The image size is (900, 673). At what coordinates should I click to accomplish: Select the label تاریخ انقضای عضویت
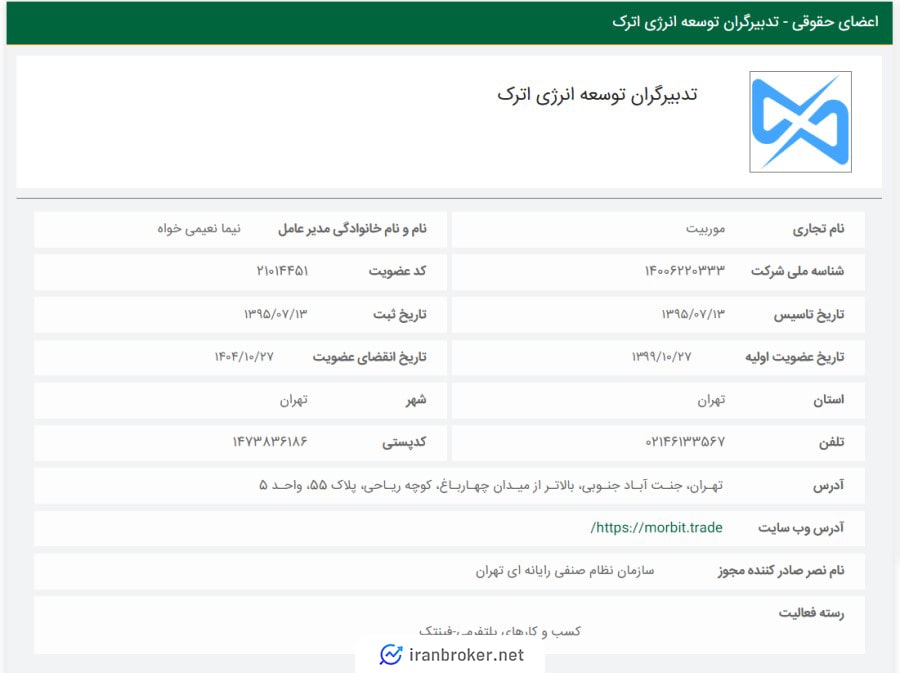[x=370, y=357]
